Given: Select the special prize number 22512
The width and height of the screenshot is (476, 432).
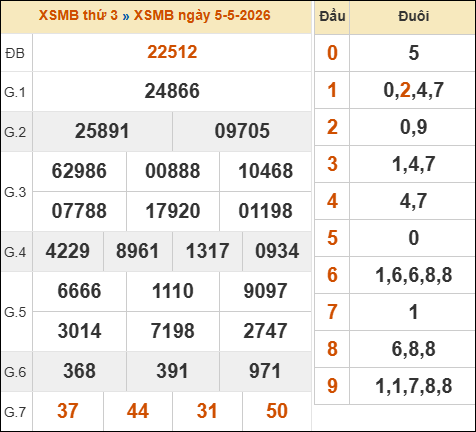Looking at the screenshot, I should click(172, 52).
